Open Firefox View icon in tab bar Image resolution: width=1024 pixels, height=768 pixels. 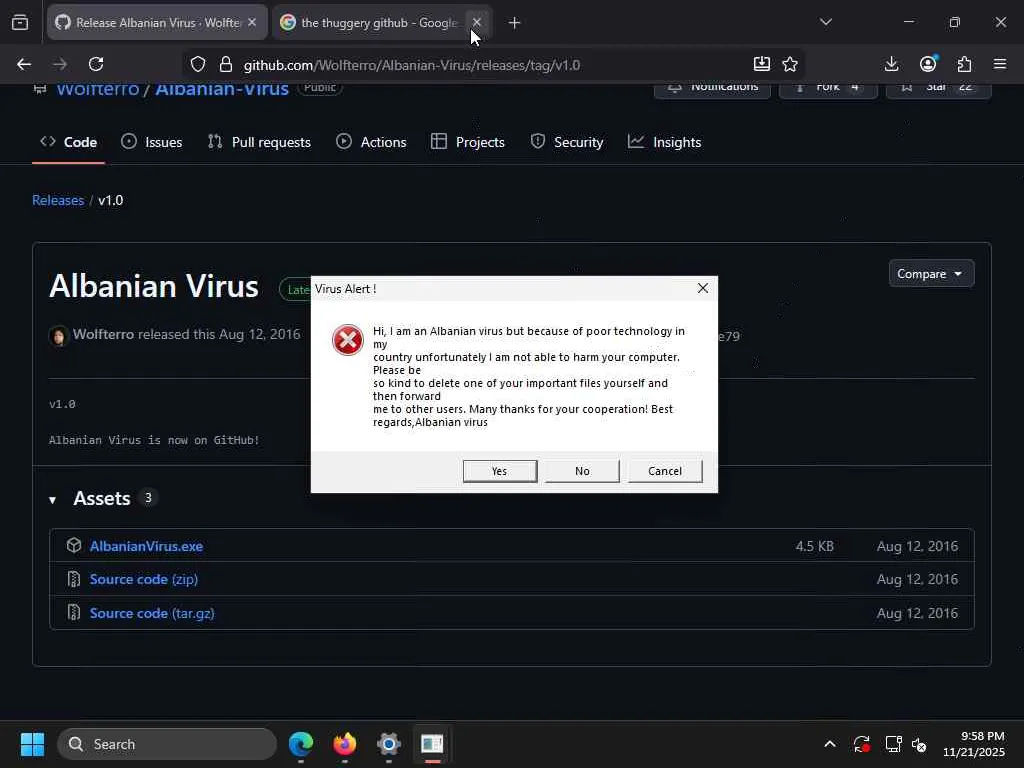(x=20, y=22)
